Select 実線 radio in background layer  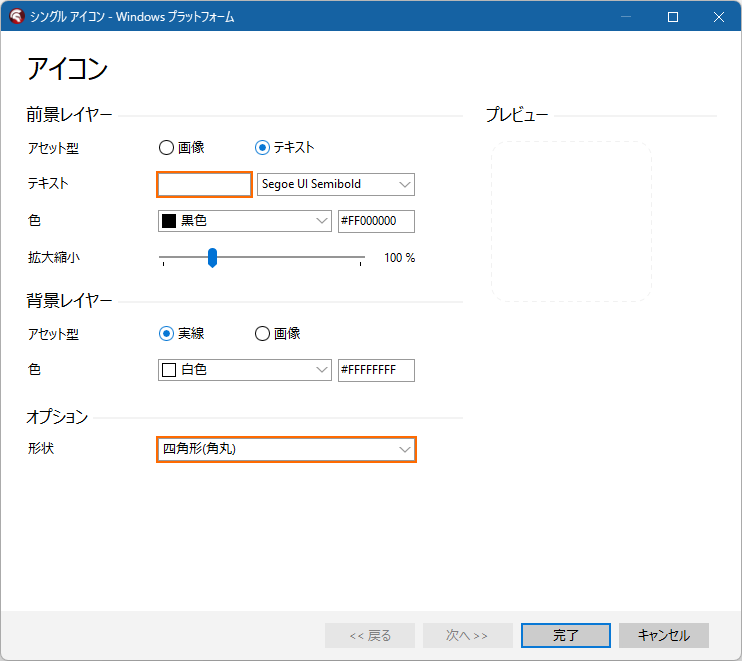coord(182,334)
